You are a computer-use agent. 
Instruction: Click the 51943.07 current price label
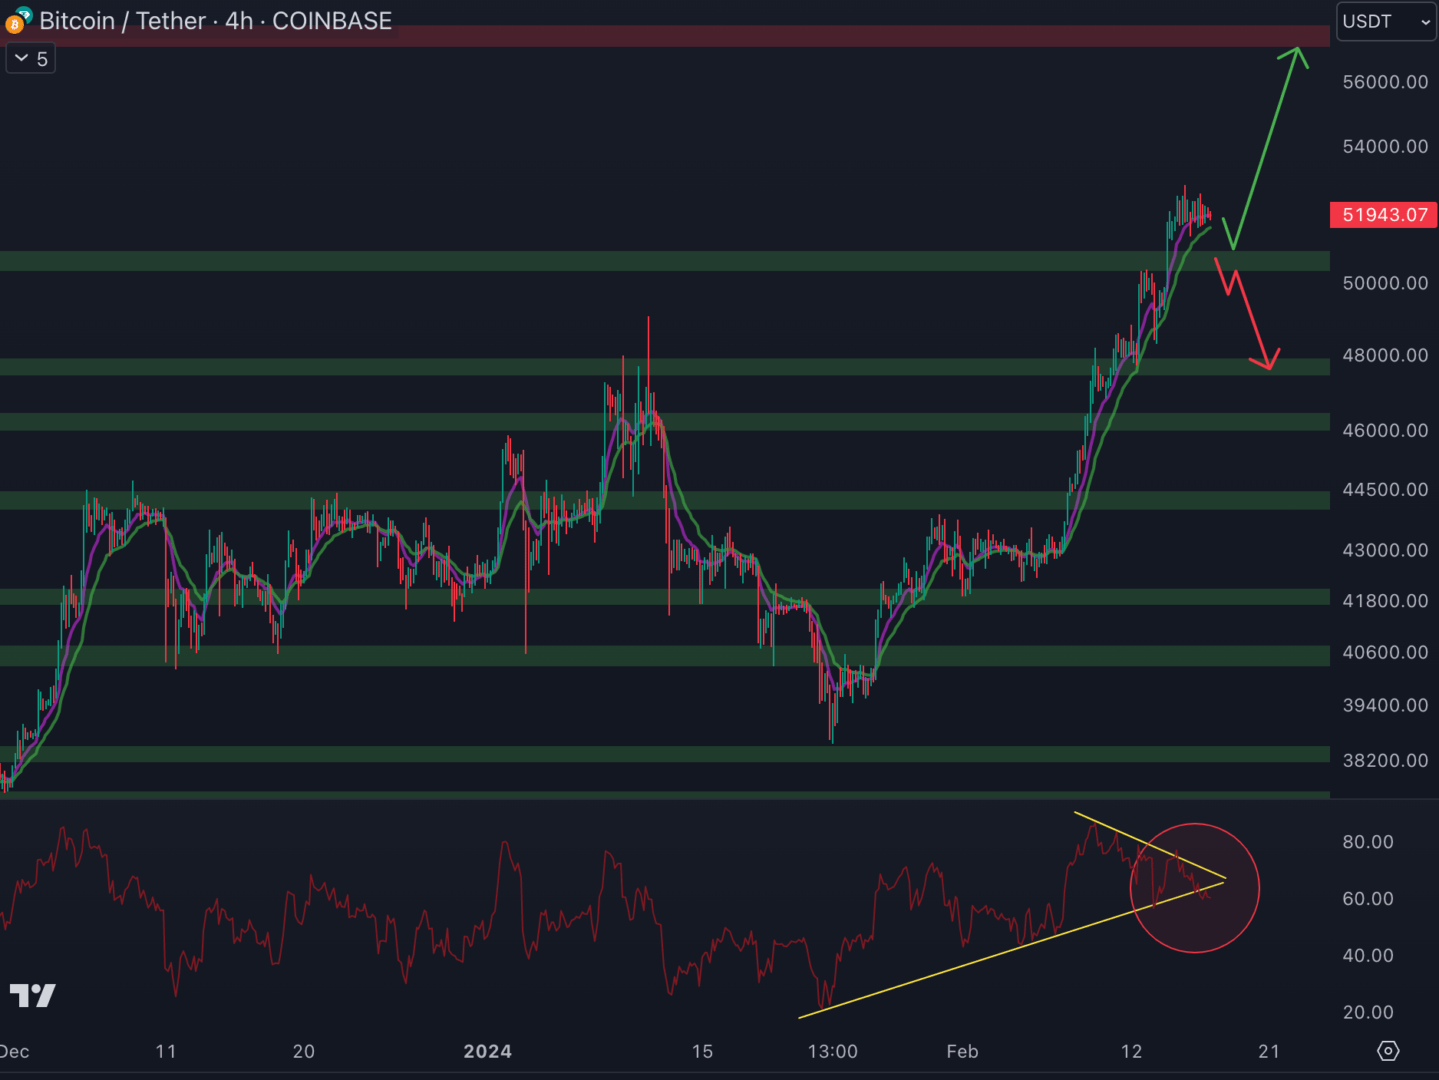[x=1384, y=215]
